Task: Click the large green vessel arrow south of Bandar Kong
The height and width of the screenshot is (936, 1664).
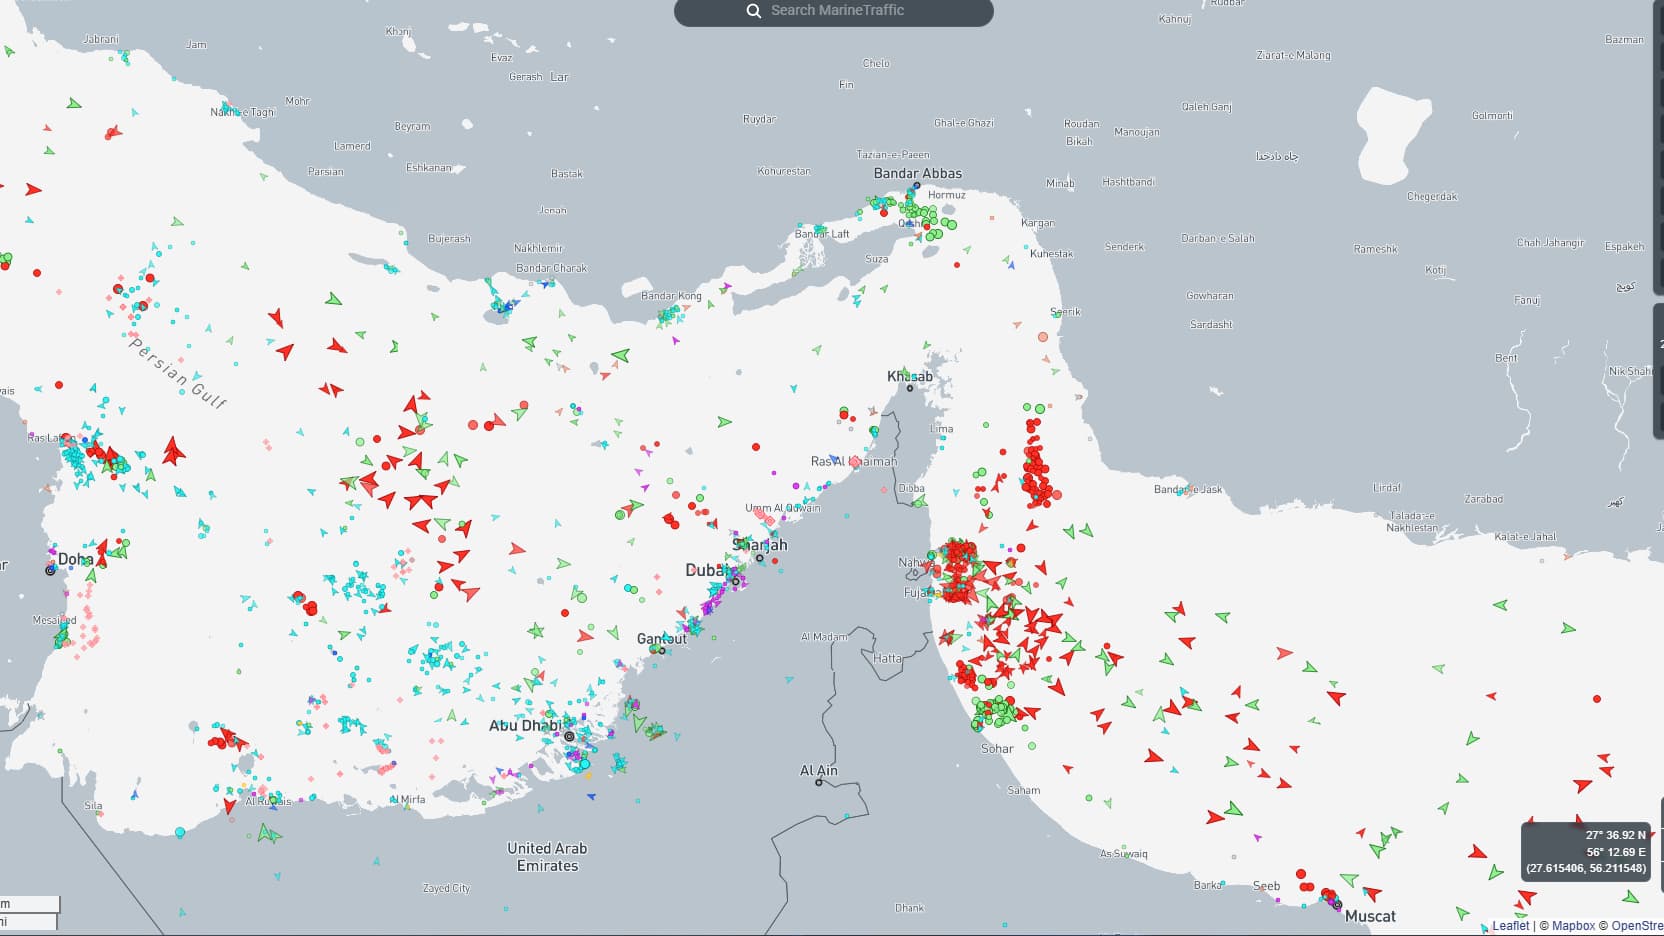Action: pyautogui.click(x=621, y=355)
